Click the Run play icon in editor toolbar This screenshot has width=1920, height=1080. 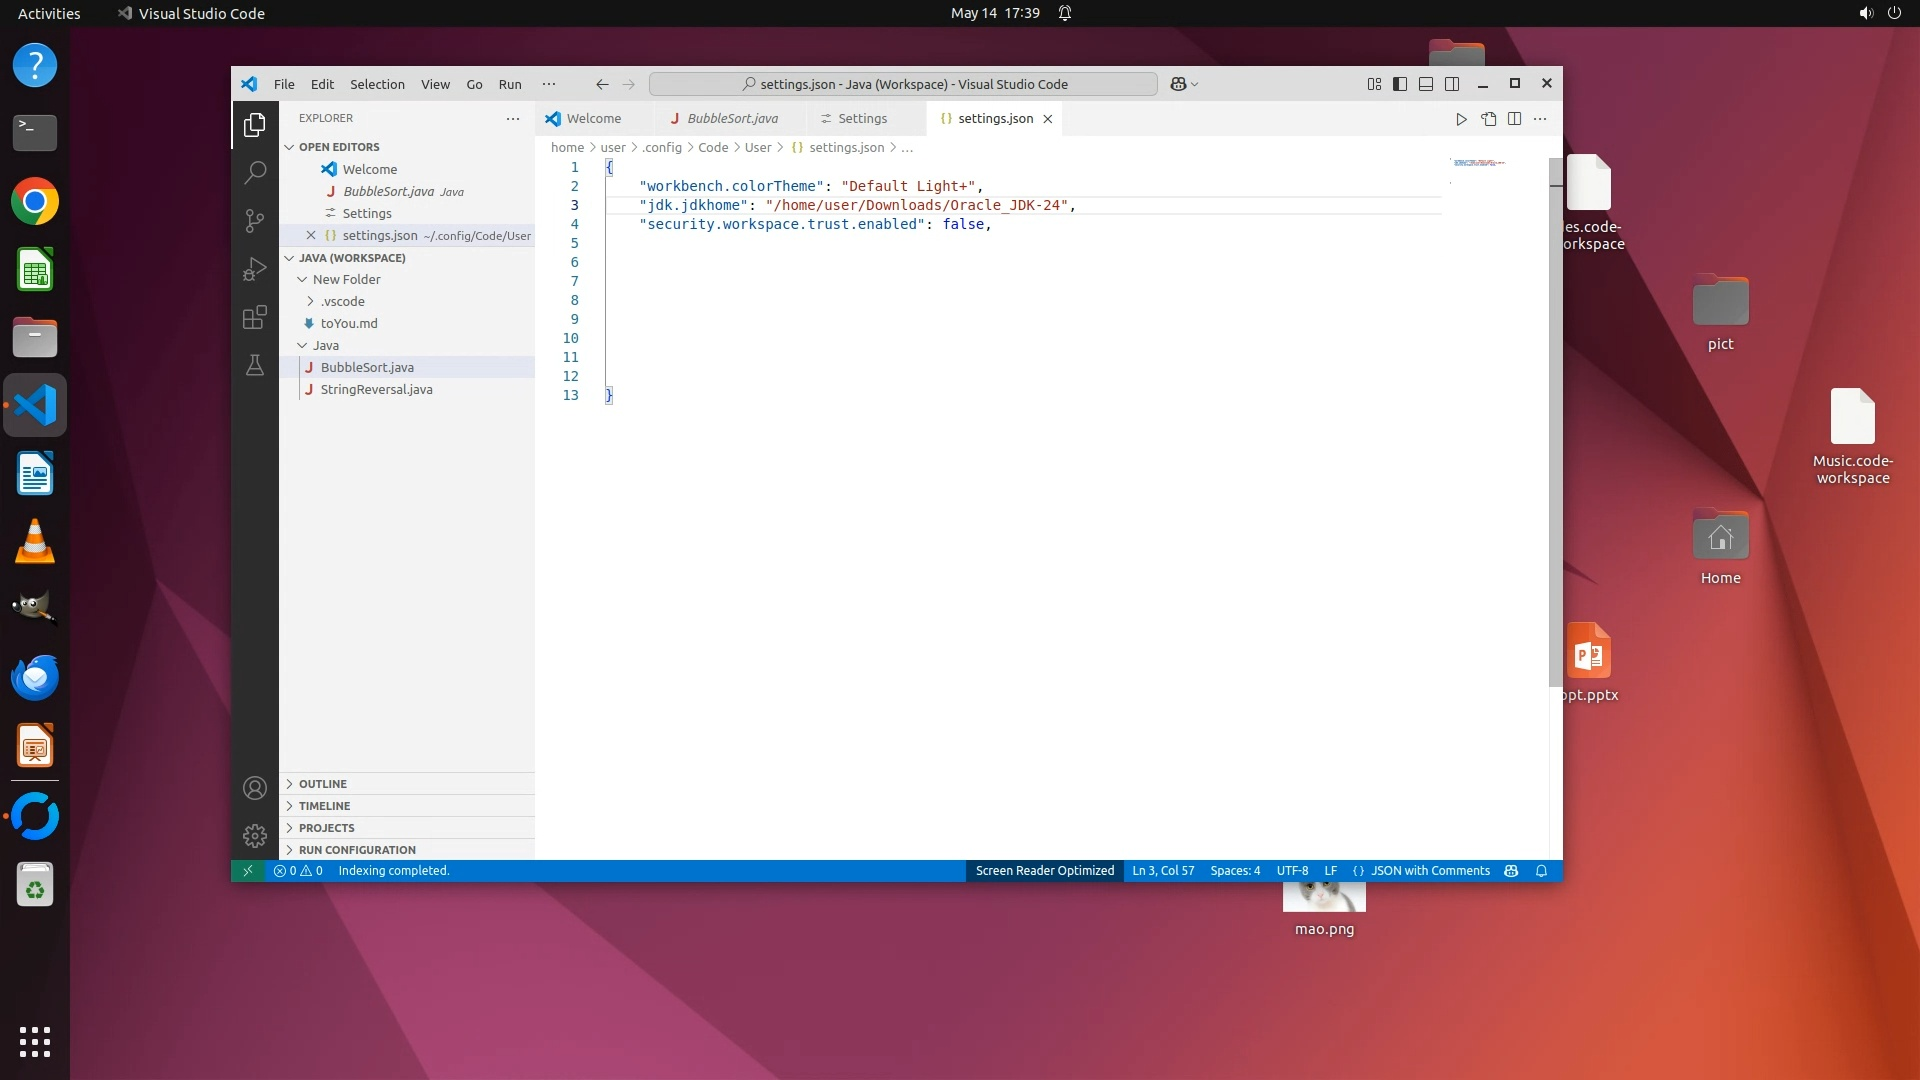(1461, 119)
